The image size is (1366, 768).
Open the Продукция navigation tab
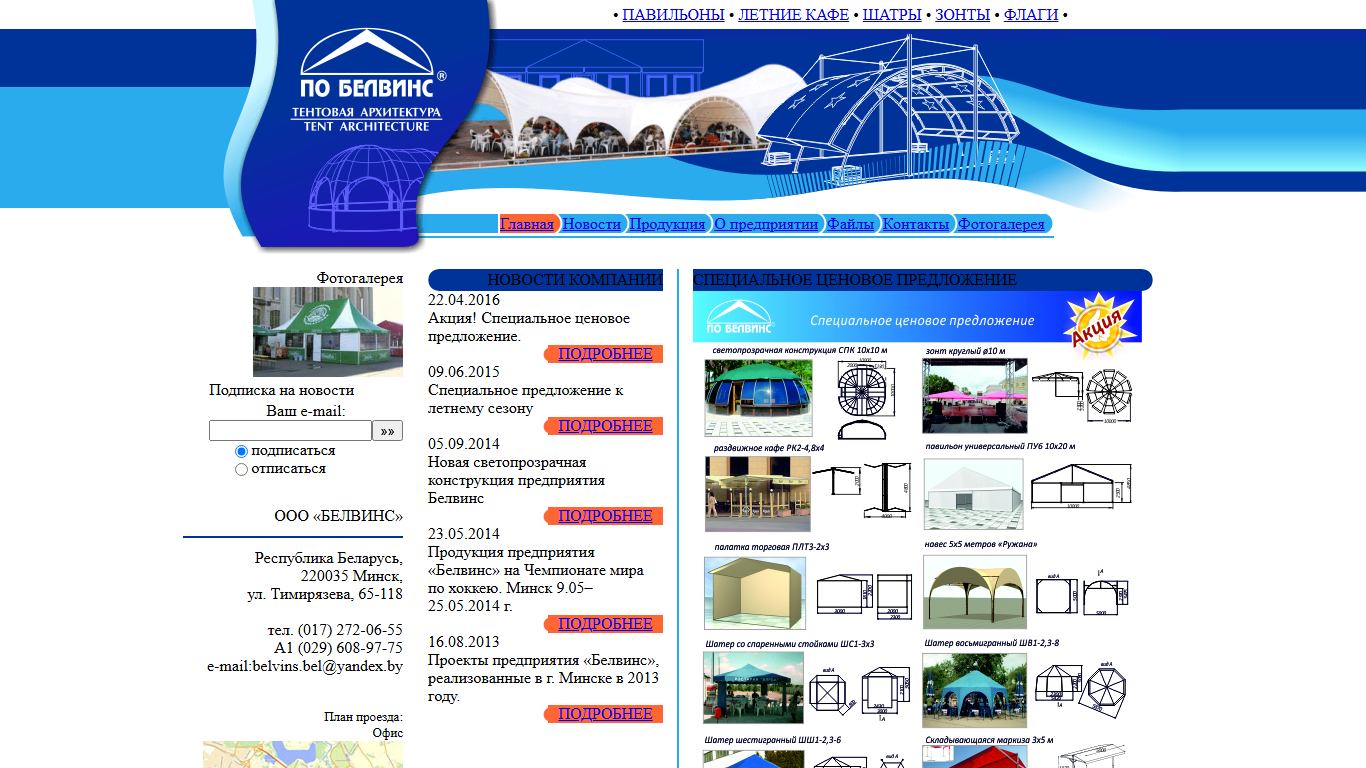pos(667,224)
